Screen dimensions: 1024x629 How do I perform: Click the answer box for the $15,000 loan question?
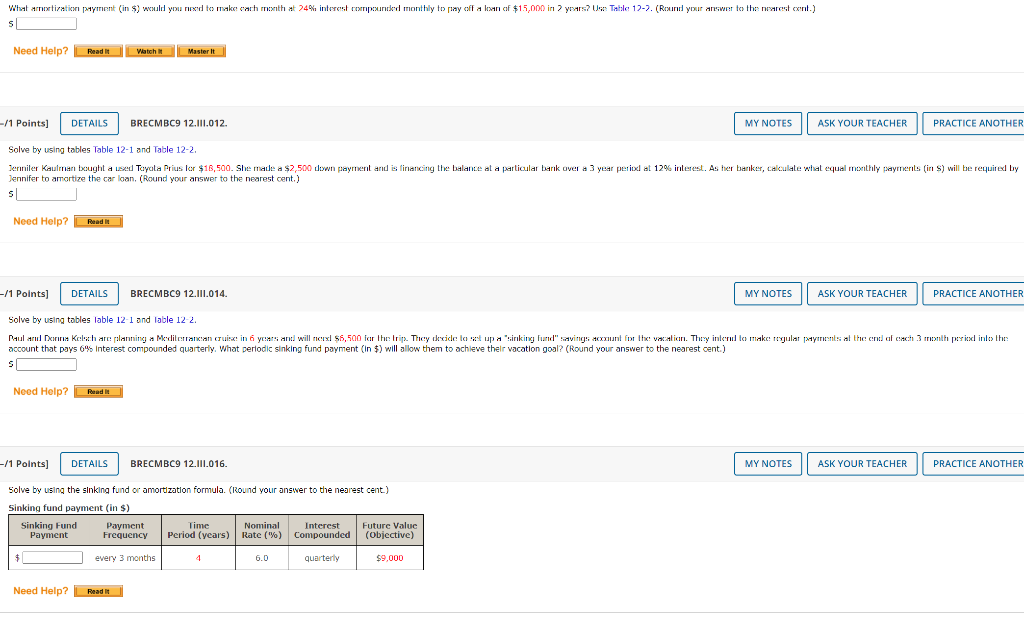[x=46, y=24]
